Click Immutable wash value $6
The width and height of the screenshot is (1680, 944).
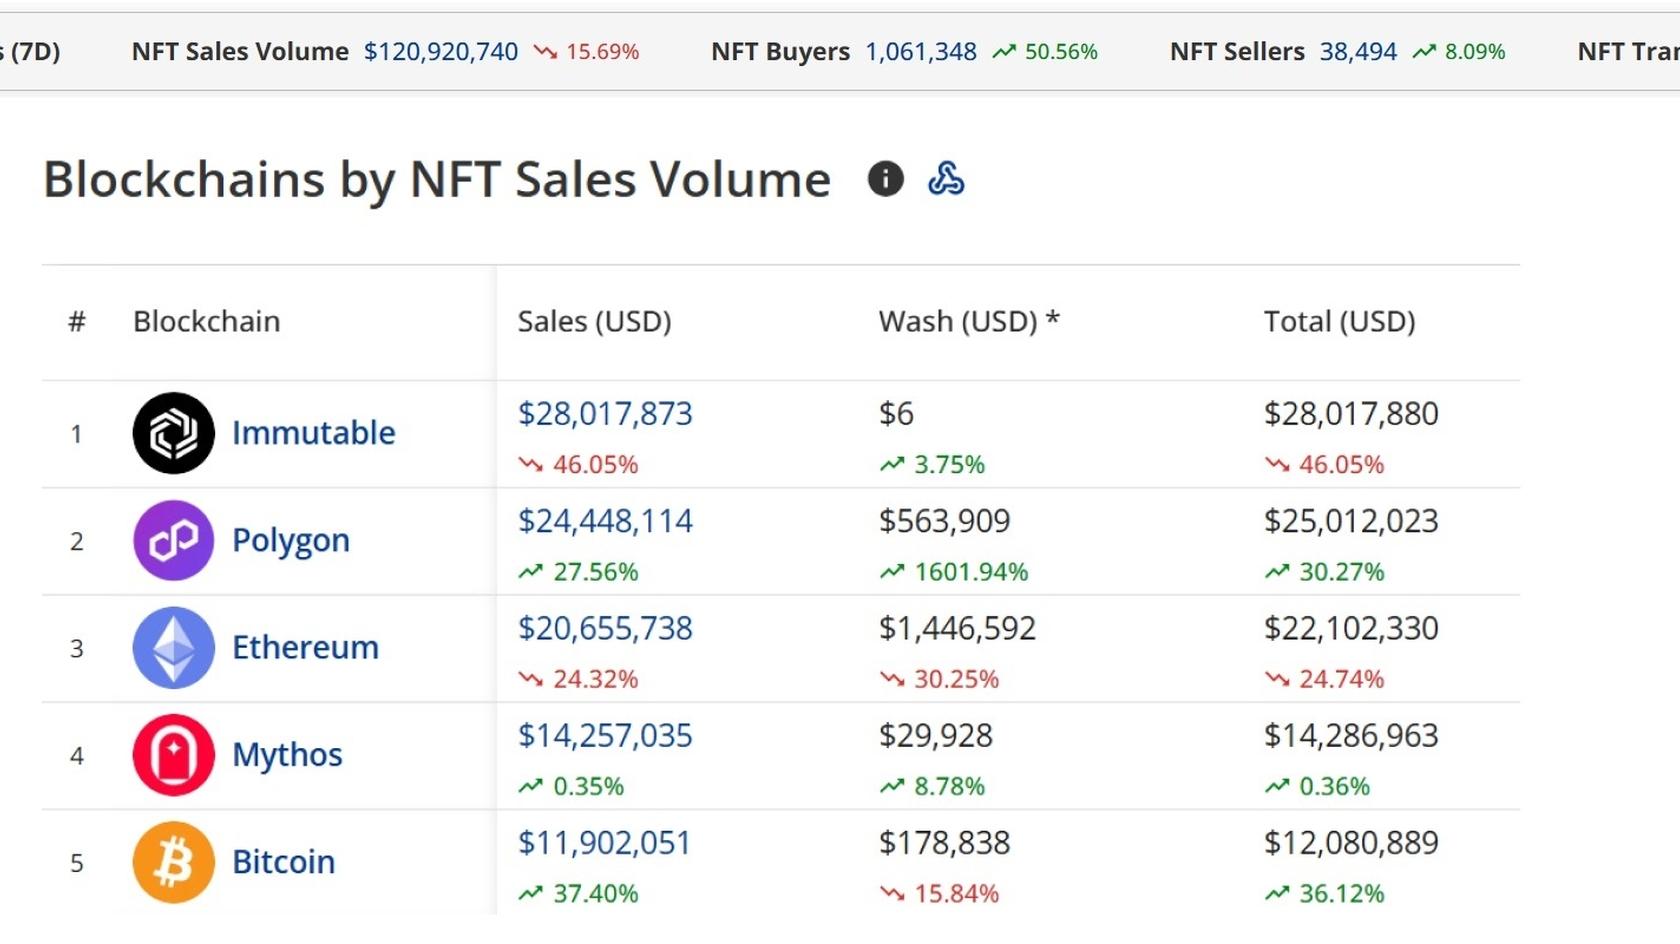(896, 414)
